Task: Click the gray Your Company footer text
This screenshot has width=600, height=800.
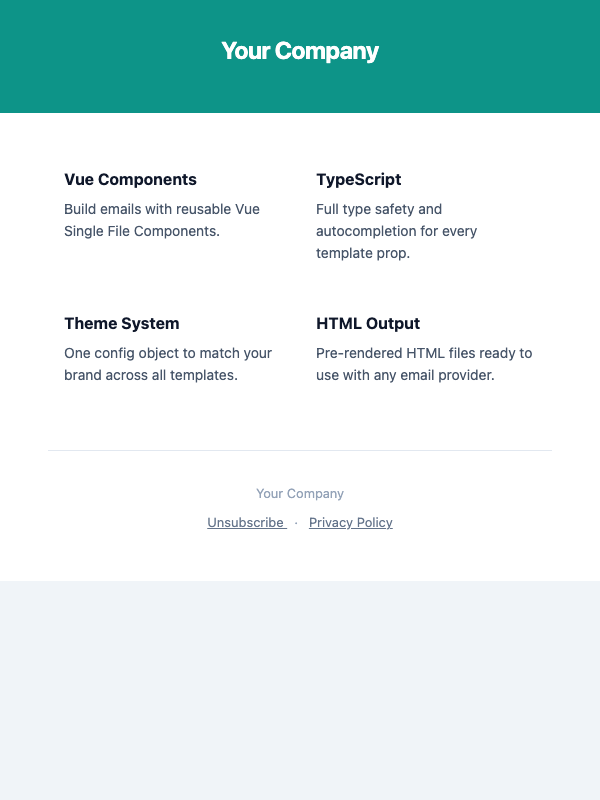Action: tap(300, 494)
